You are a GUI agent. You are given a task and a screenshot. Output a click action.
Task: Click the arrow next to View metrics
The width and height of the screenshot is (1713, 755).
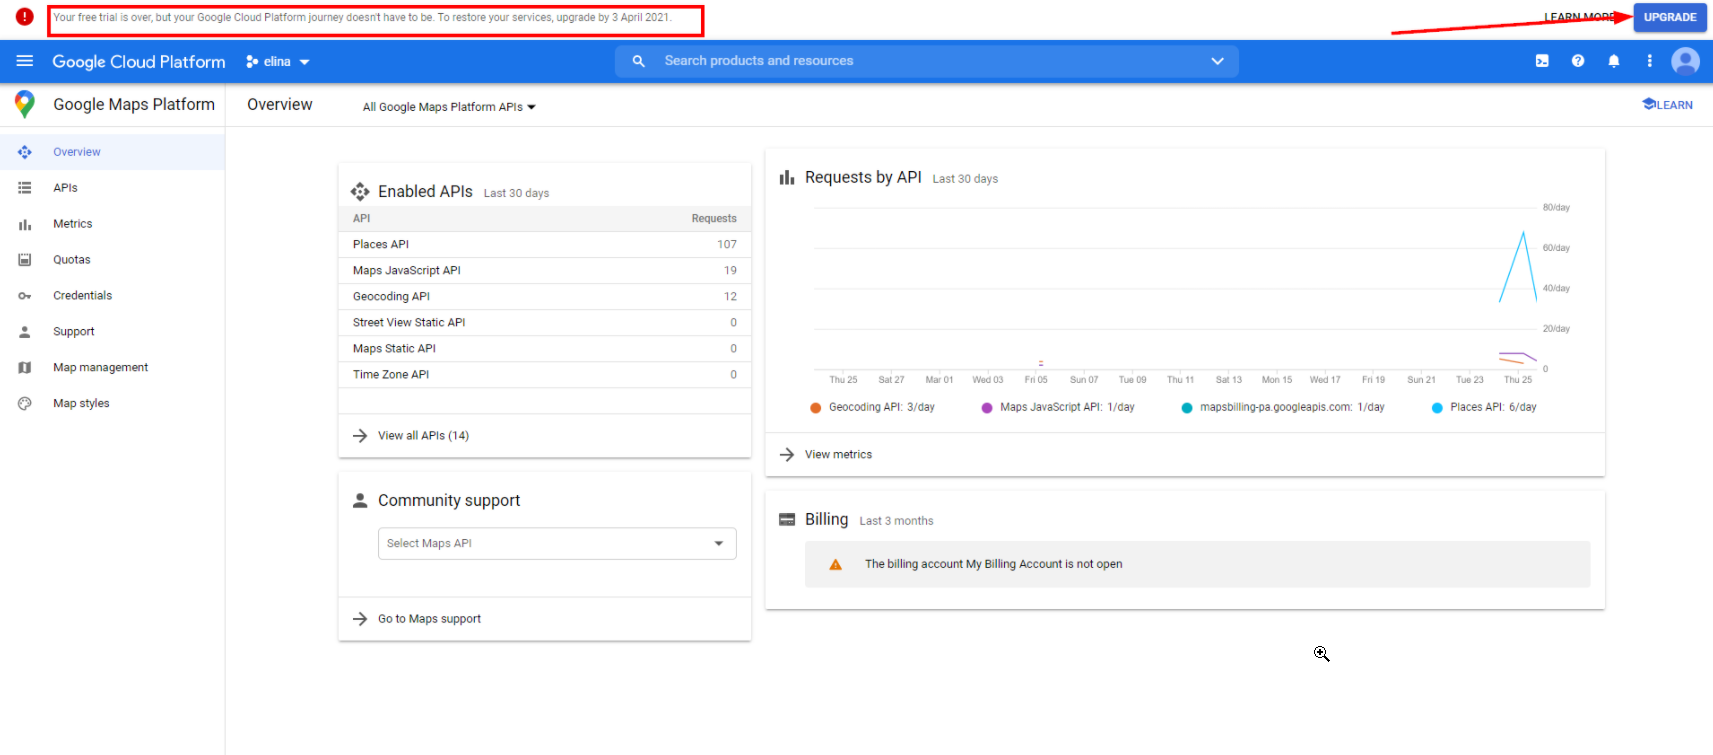click(787, 455)
